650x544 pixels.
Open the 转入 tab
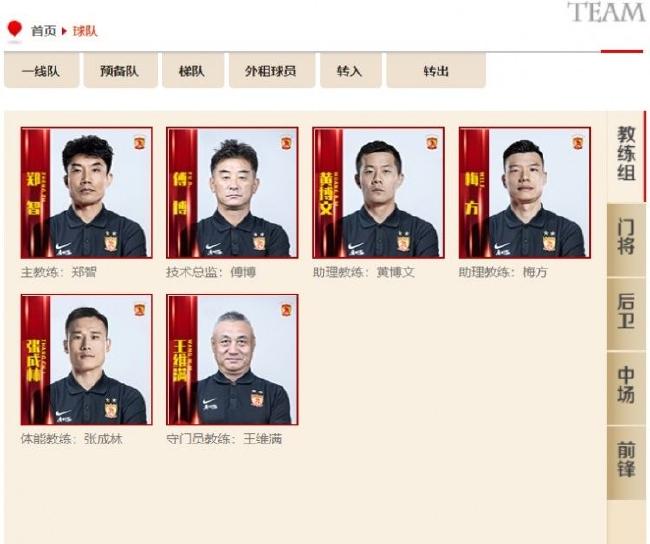click(351, 71)
